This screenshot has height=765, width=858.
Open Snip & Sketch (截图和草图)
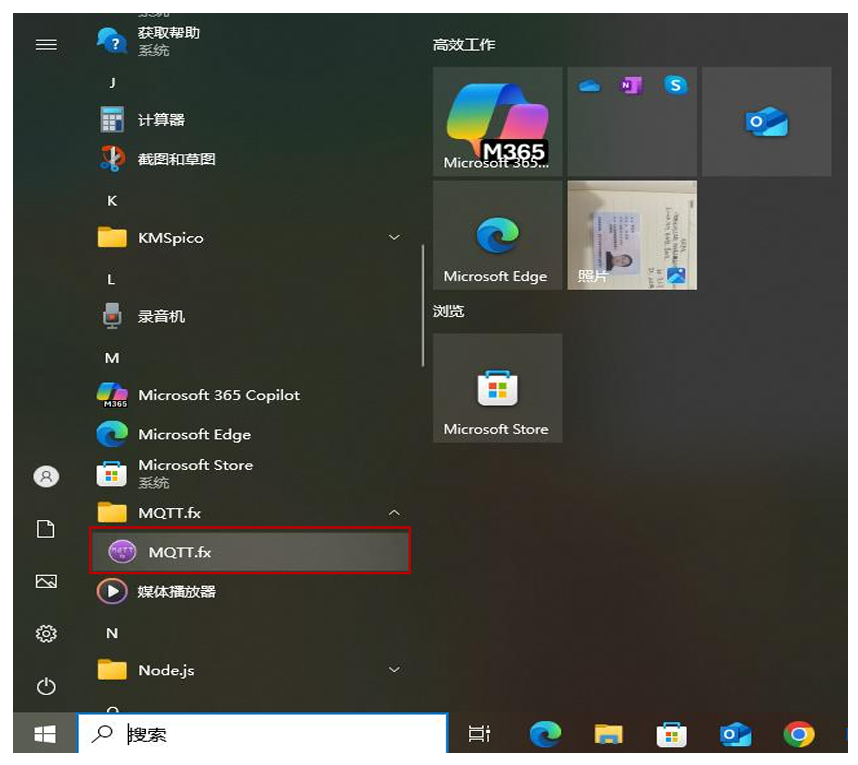[x=249, y=159]
